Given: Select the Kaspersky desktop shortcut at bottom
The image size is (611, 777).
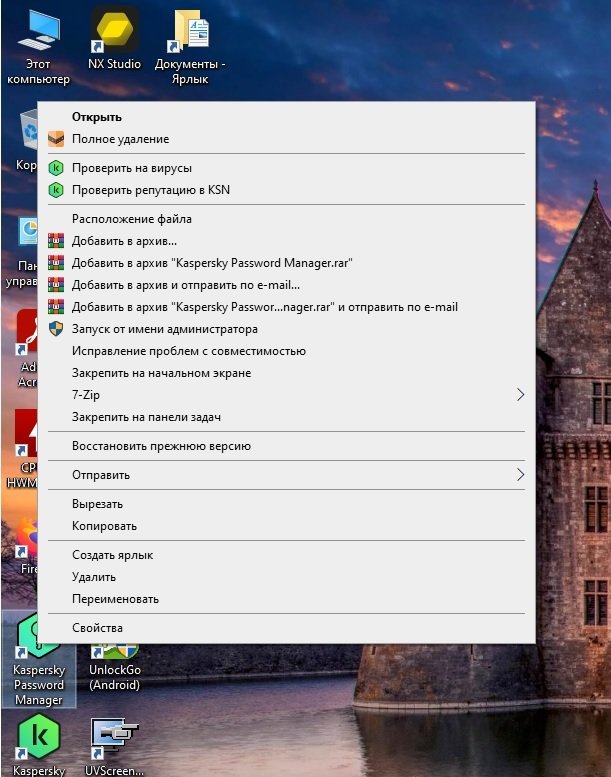Looking at the screenshot, I should pos(39,743).
